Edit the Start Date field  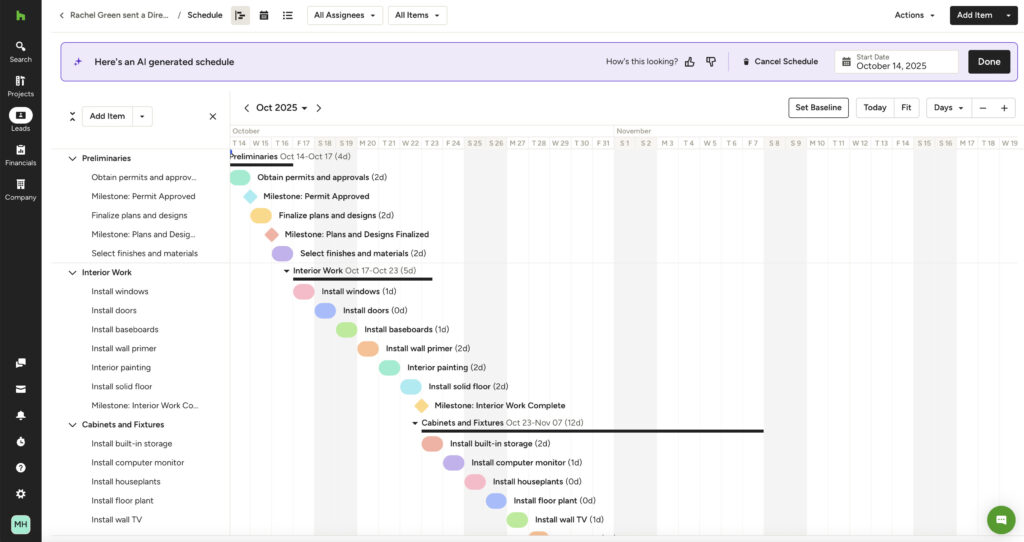(x=896, y=62)
